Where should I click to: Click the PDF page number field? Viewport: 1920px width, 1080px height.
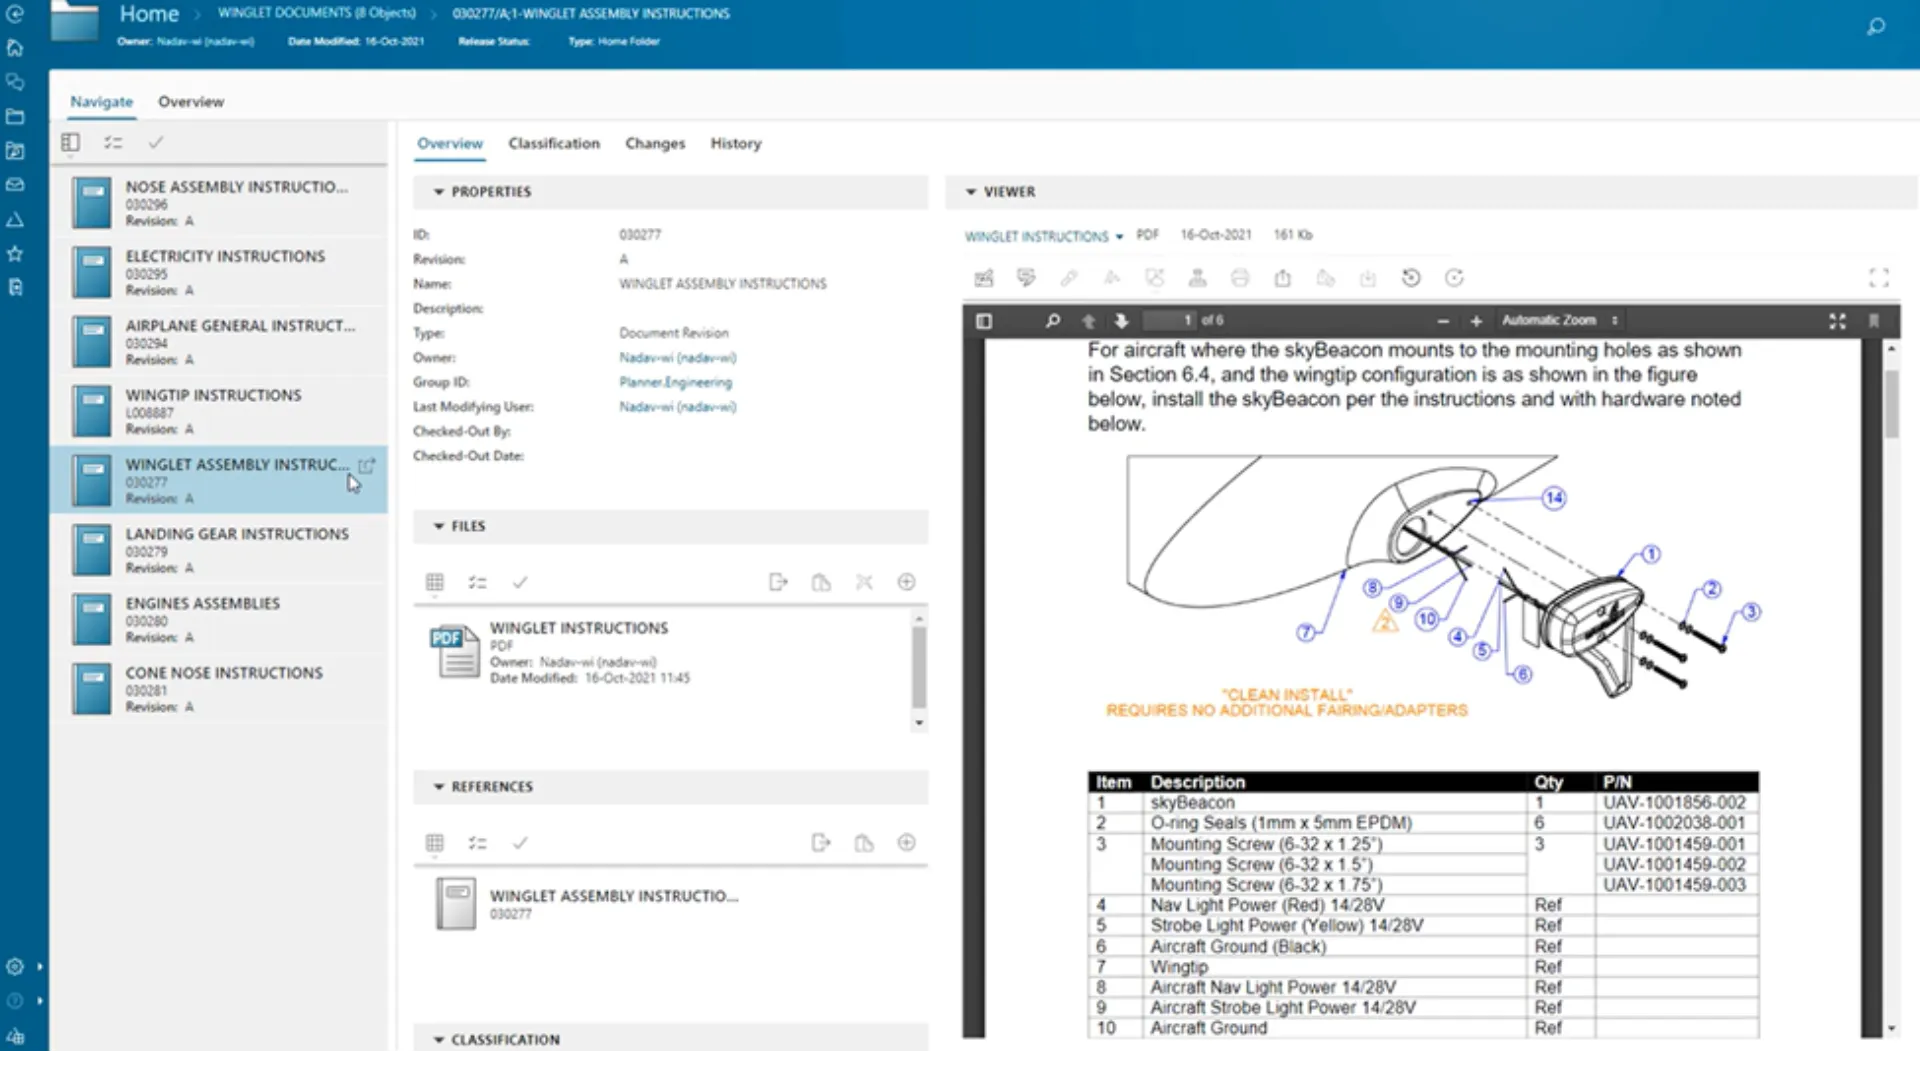pos(1170,321)
